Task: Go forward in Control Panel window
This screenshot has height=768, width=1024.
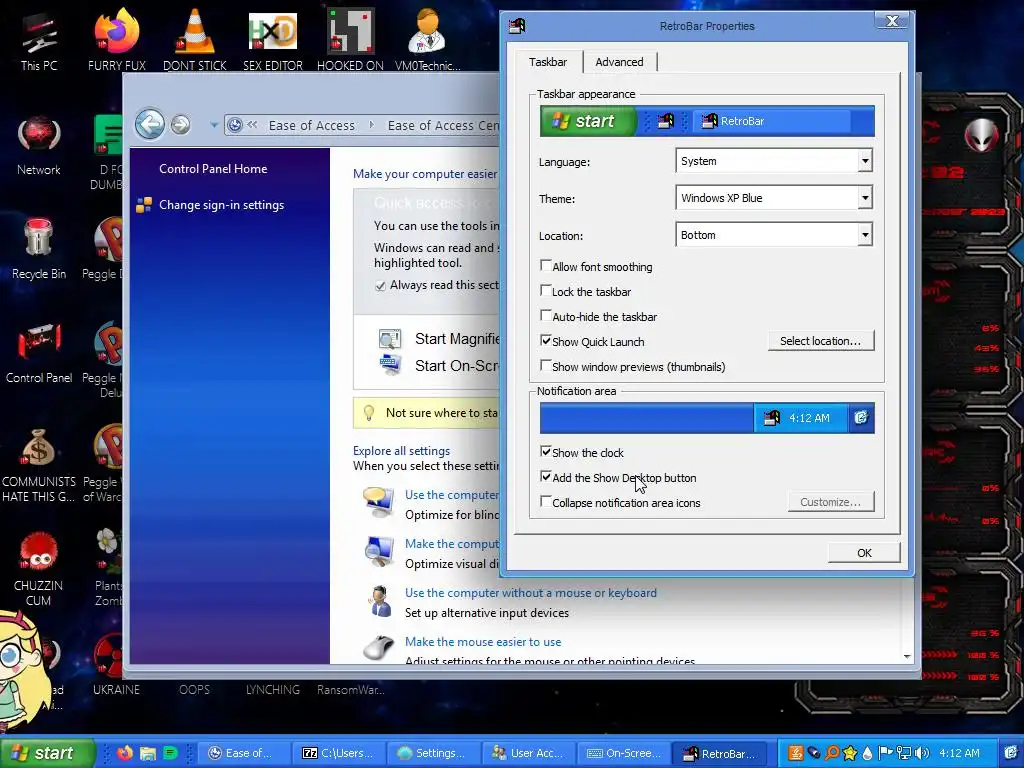Action: (x=181, y=124)
